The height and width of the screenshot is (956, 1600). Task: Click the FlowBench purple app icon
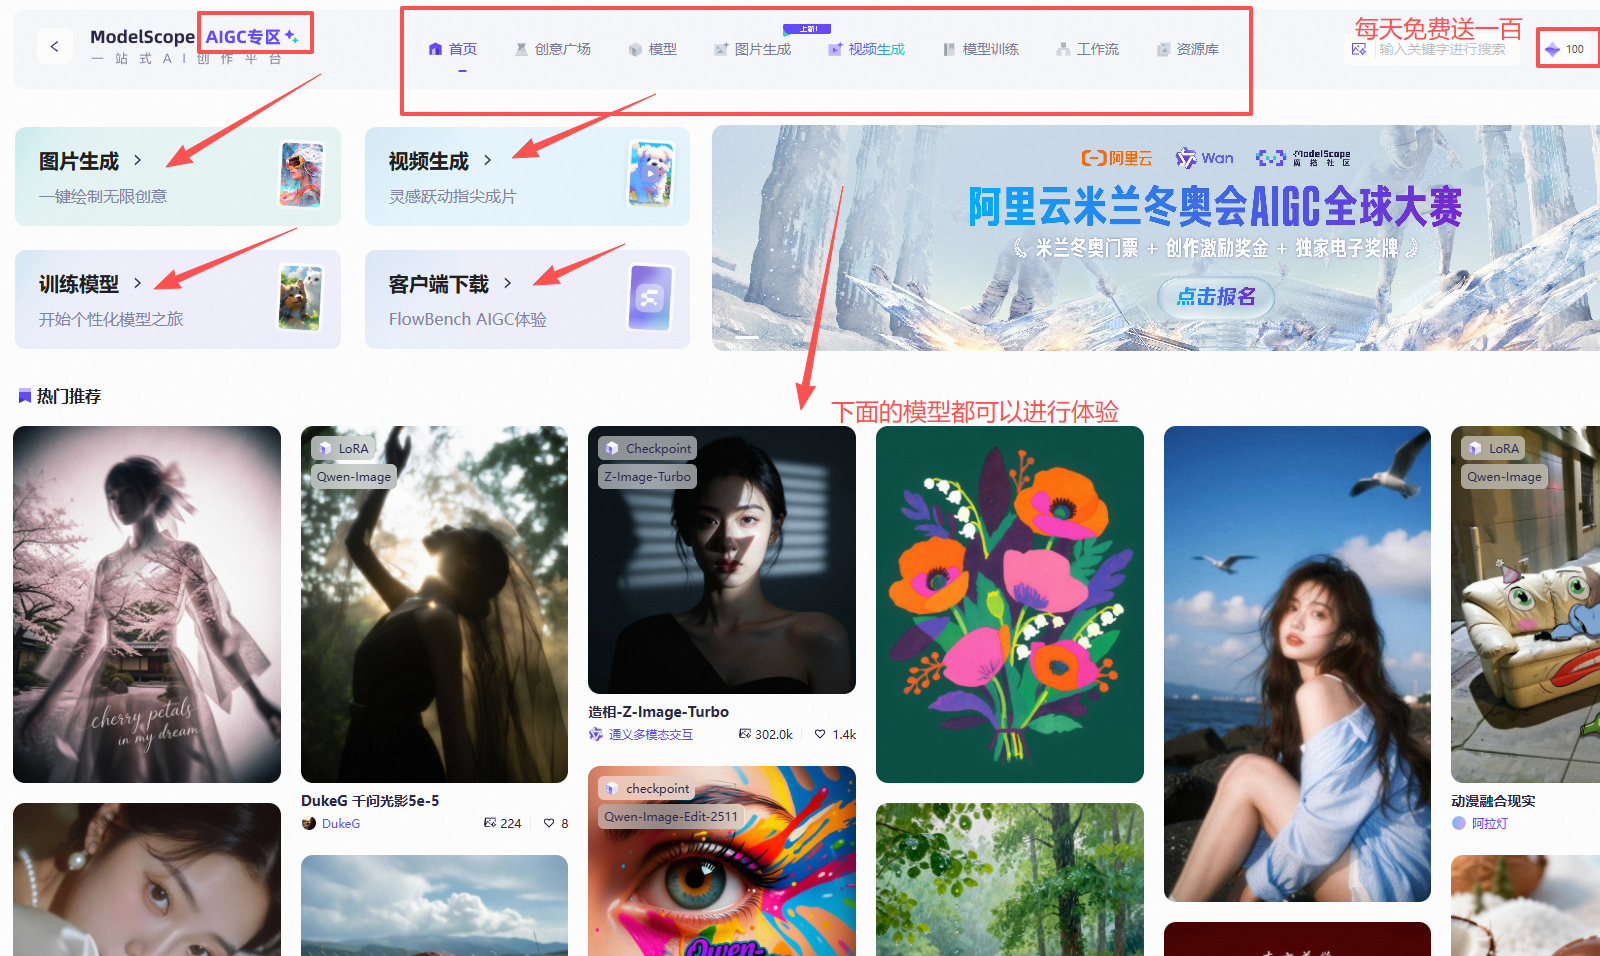[650, 297]
